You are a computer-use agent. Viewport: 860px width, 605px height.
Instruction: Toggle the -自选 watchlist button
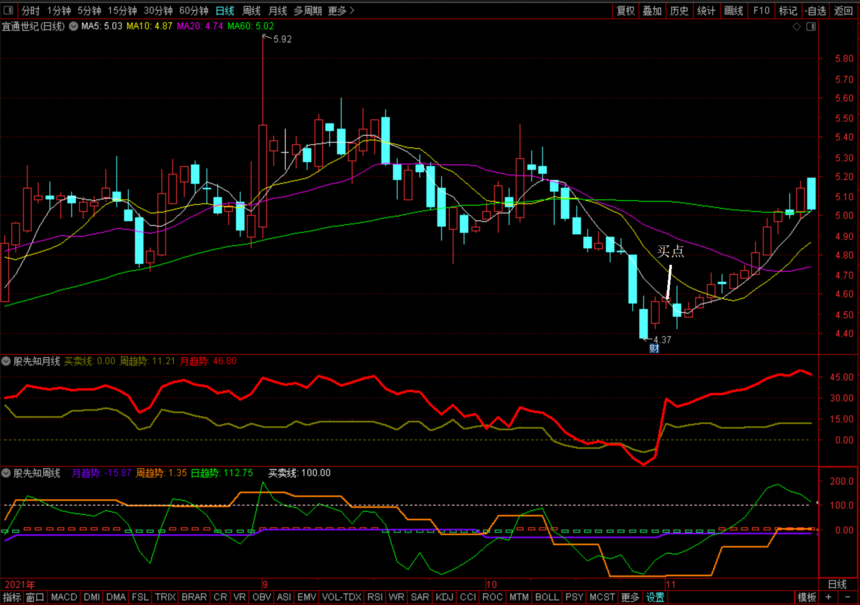click(x=816, y=10)
